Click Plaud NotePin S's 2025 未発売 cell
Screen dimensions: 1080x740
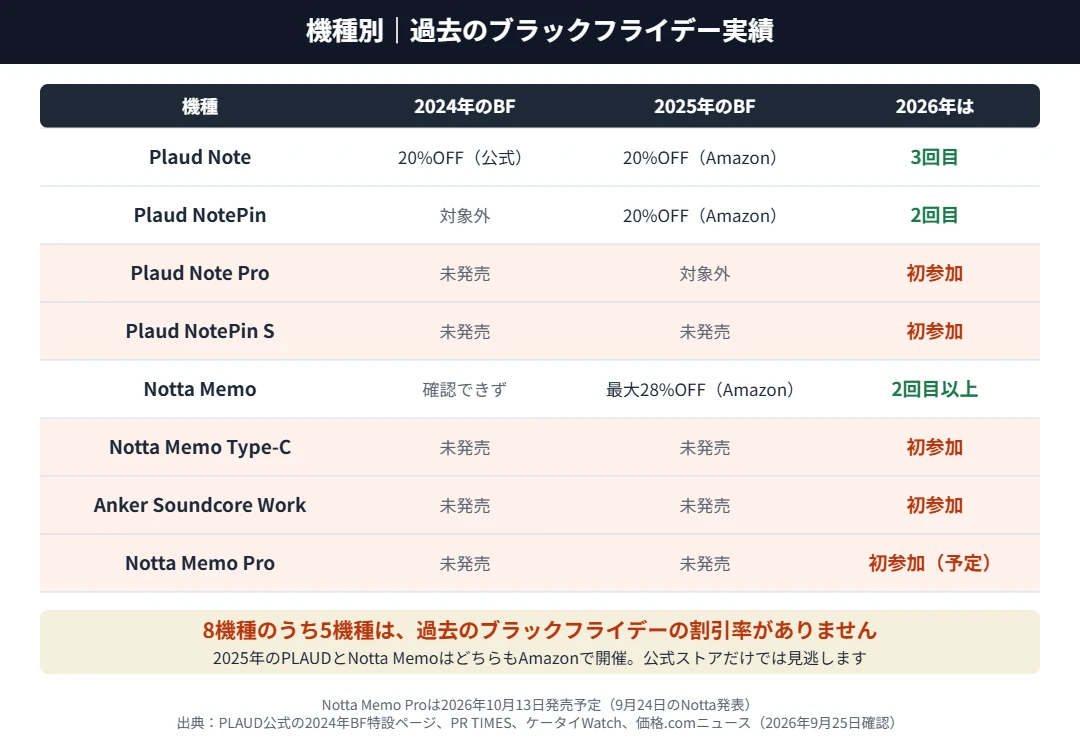[705, 331]
